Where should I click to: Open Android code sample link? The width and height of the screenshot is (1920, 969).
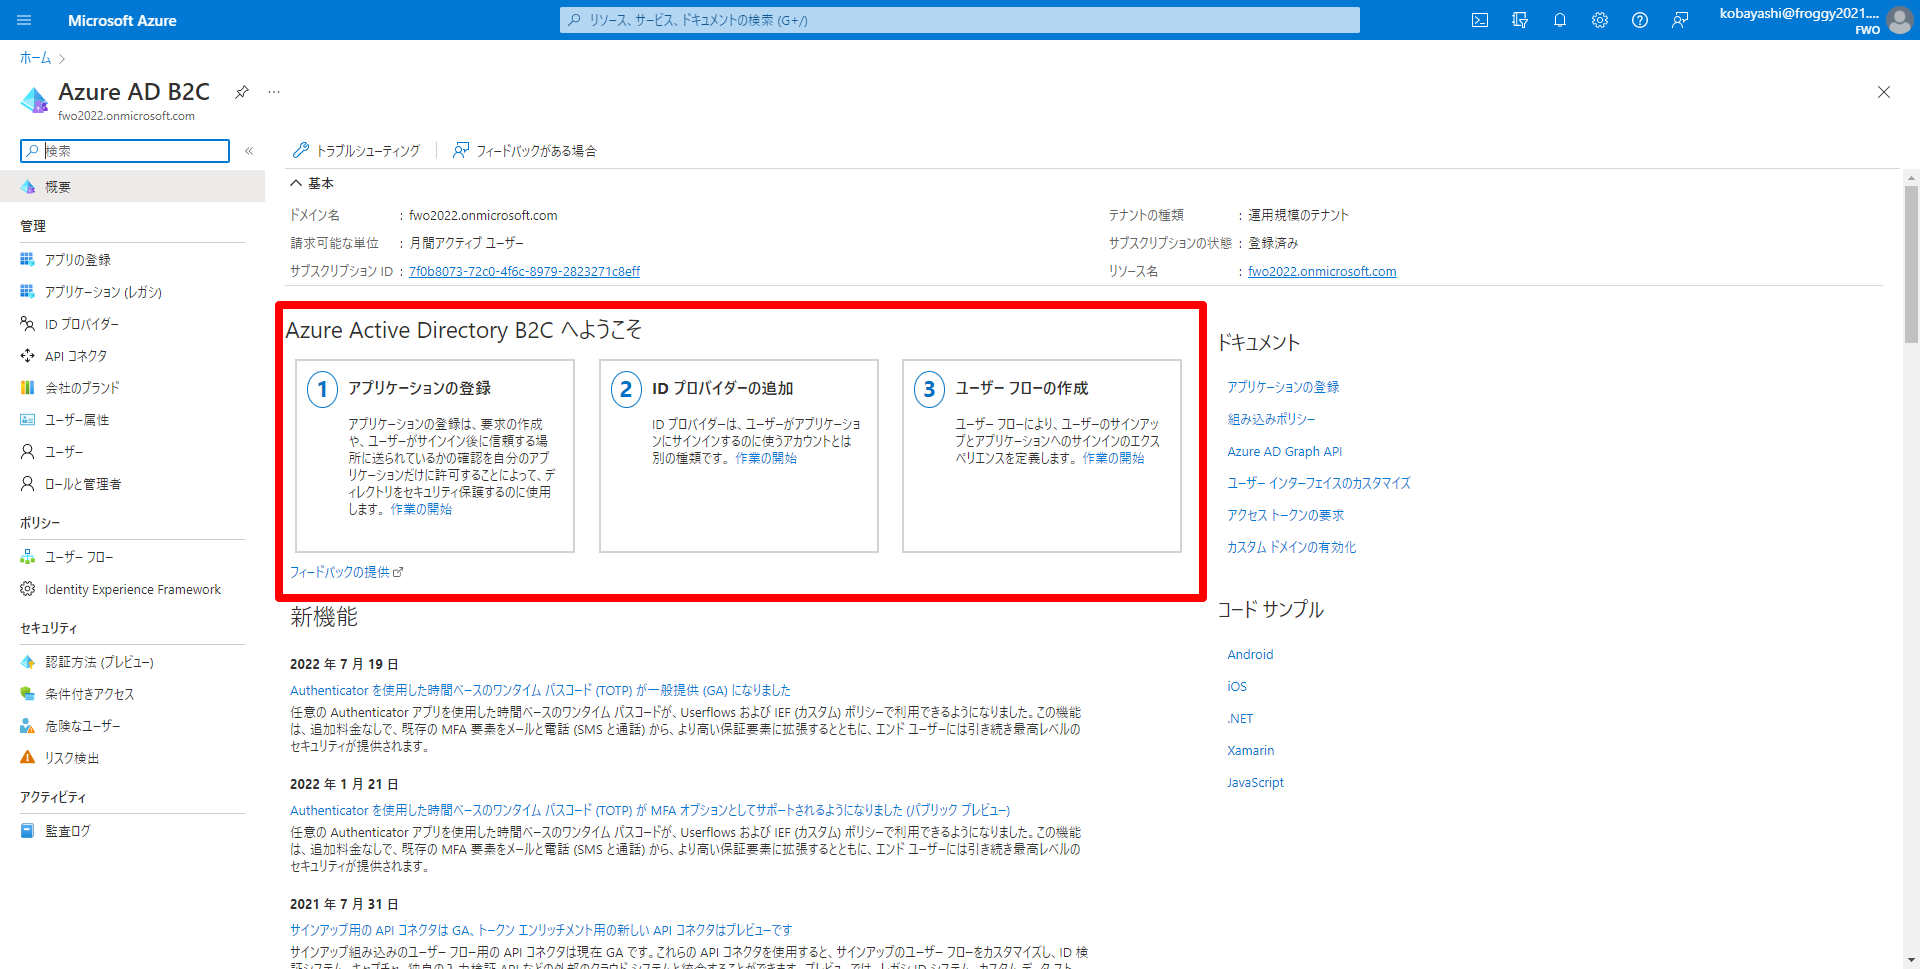[1250, 655]
